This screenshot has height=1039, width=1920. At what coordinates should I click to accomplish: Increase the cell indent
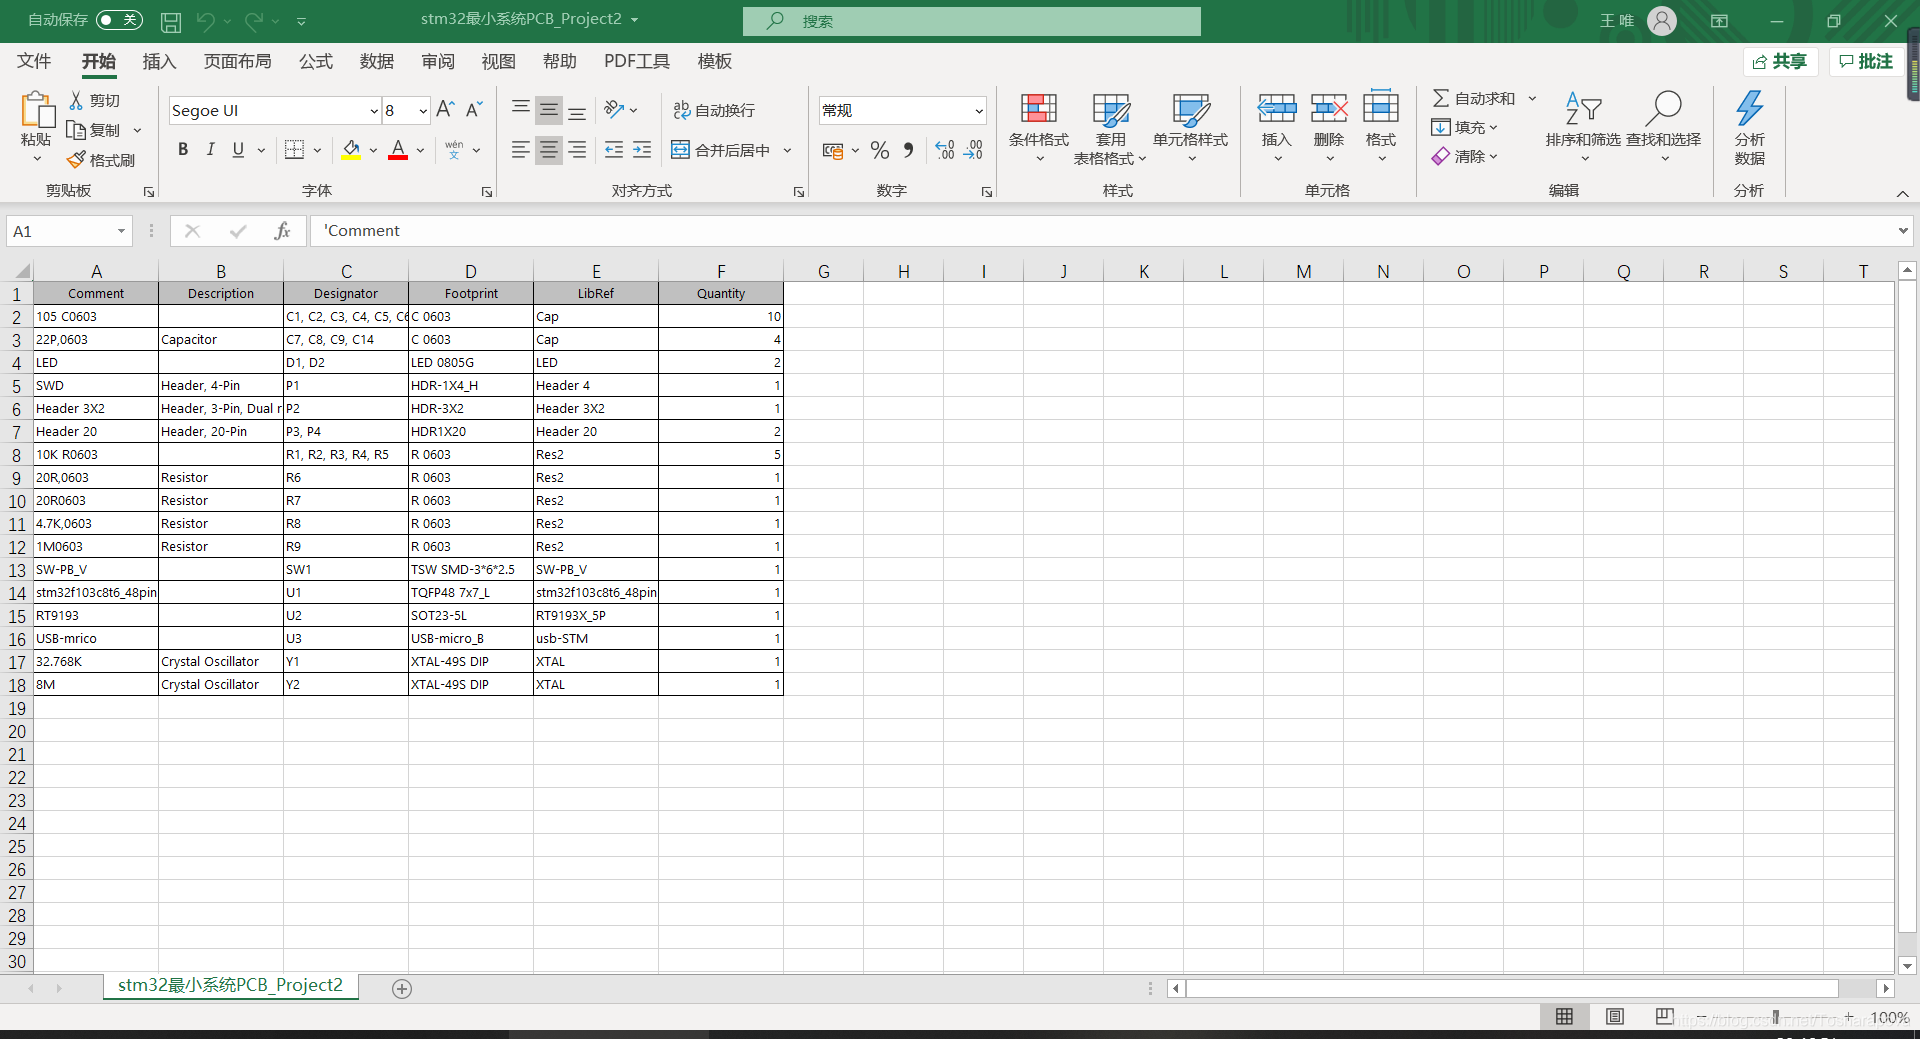[x=642, y=150]
